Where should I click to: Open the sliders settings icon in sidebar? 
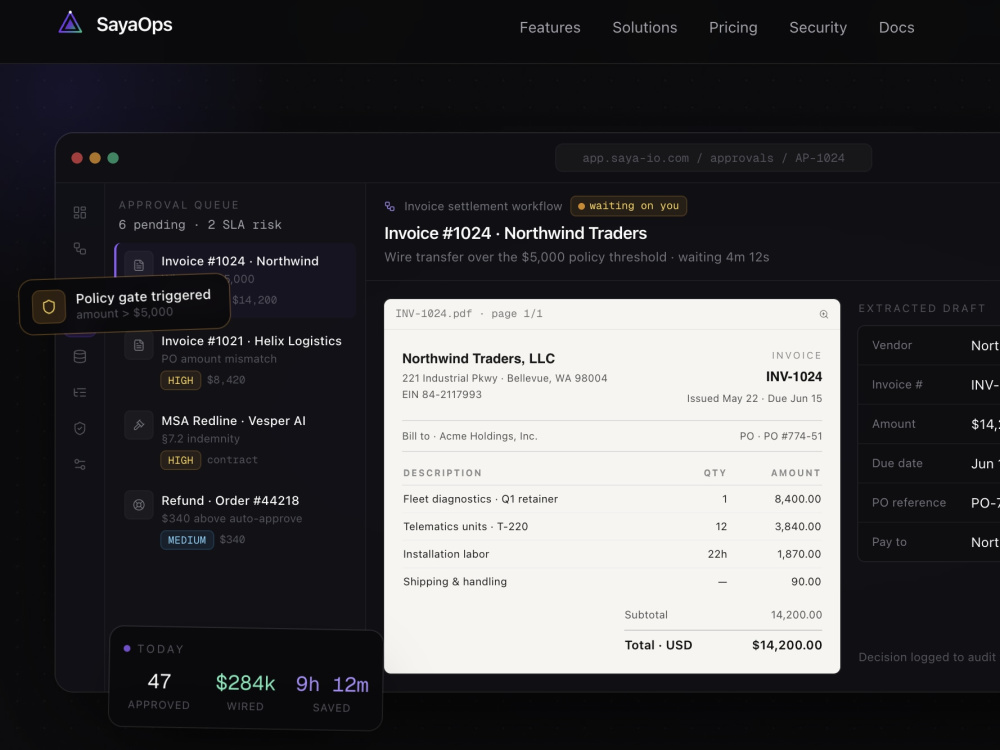(80, 464)
